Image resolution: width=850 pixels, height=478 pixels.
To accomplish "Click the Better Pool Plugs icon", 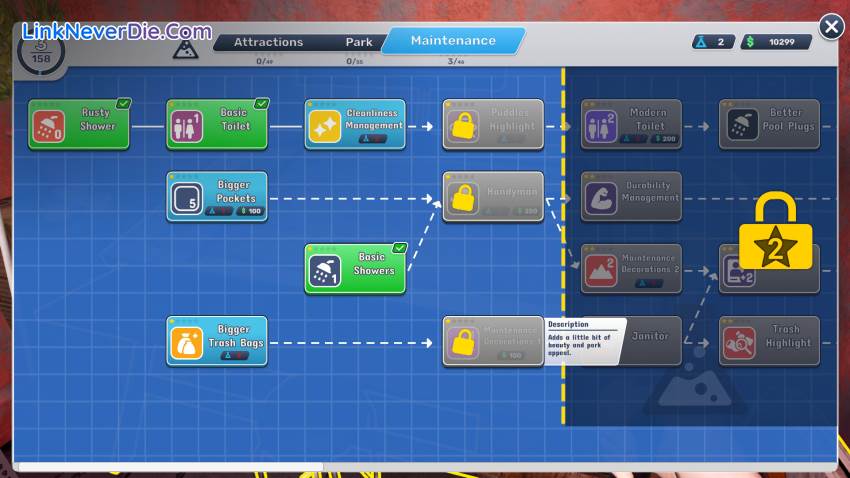I will click(739, 126).
